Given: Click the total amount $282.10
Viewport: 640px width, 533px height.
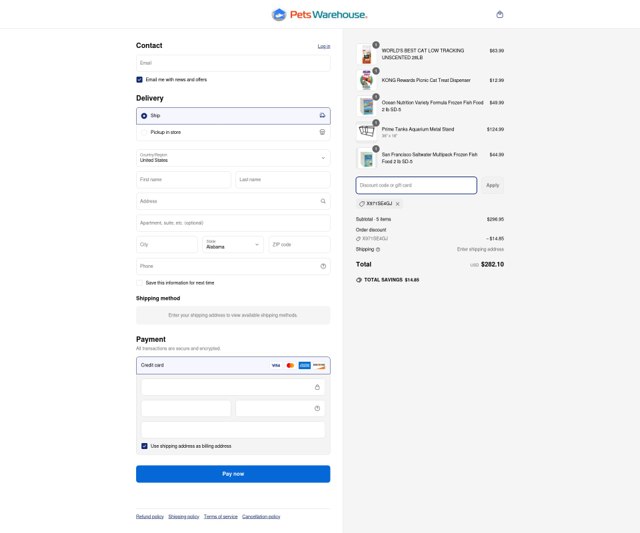Looking at the screenshot, I should pyautogui.click(x=492, y=264).
